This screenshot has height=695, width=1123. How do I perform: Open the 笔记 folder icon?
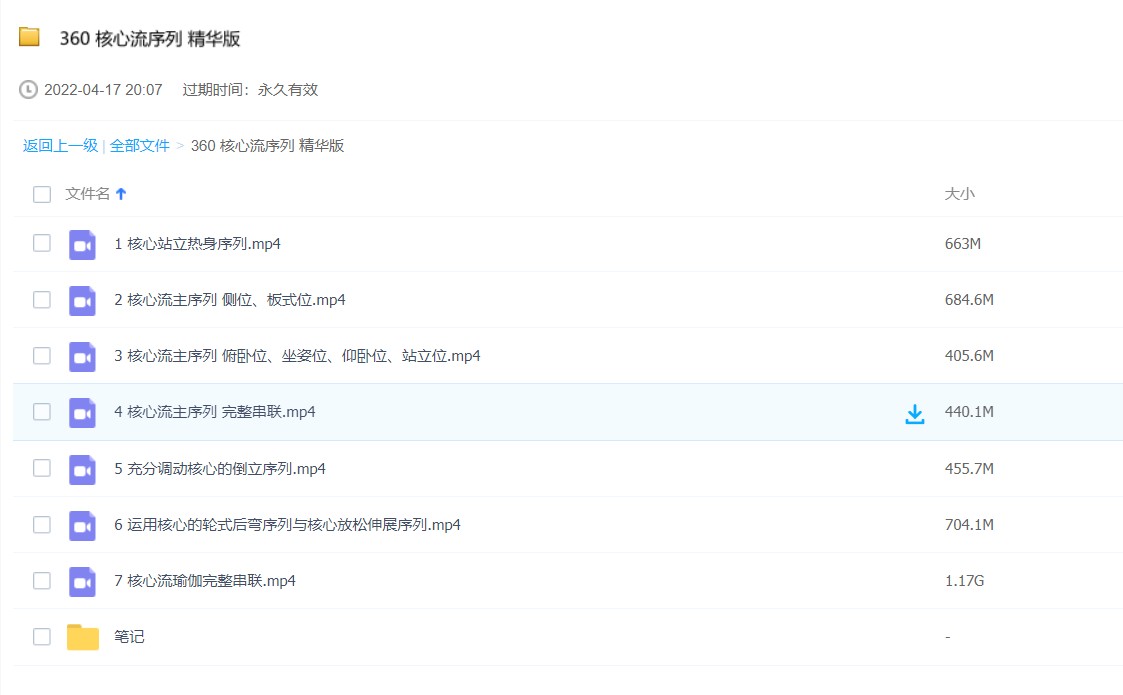pos(83,637)
